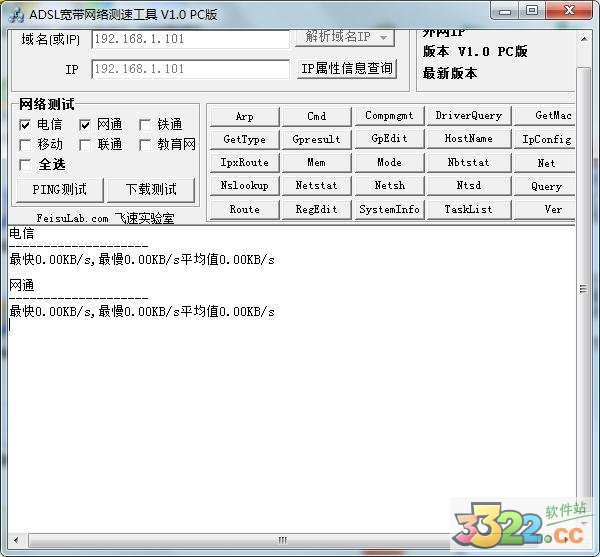Image resolution: width=600 pixels, height=557 pixels.
Task: Click the Ver button
Action: [x=545, y=210]
